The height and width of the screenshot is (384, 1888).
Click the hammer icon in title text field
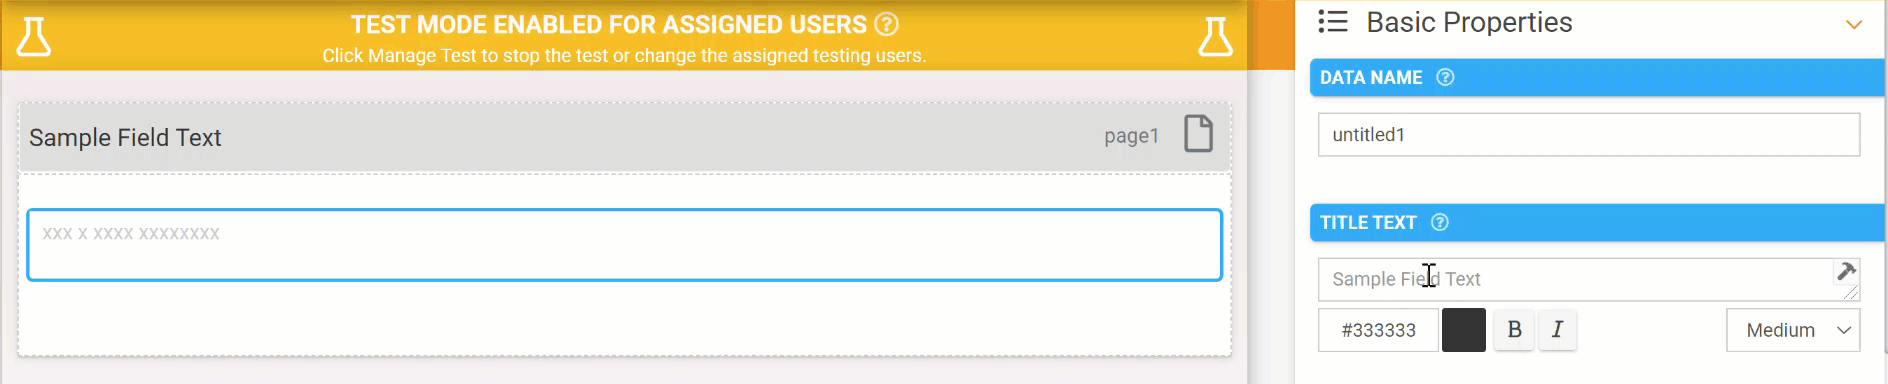(x=1846, y=271)
